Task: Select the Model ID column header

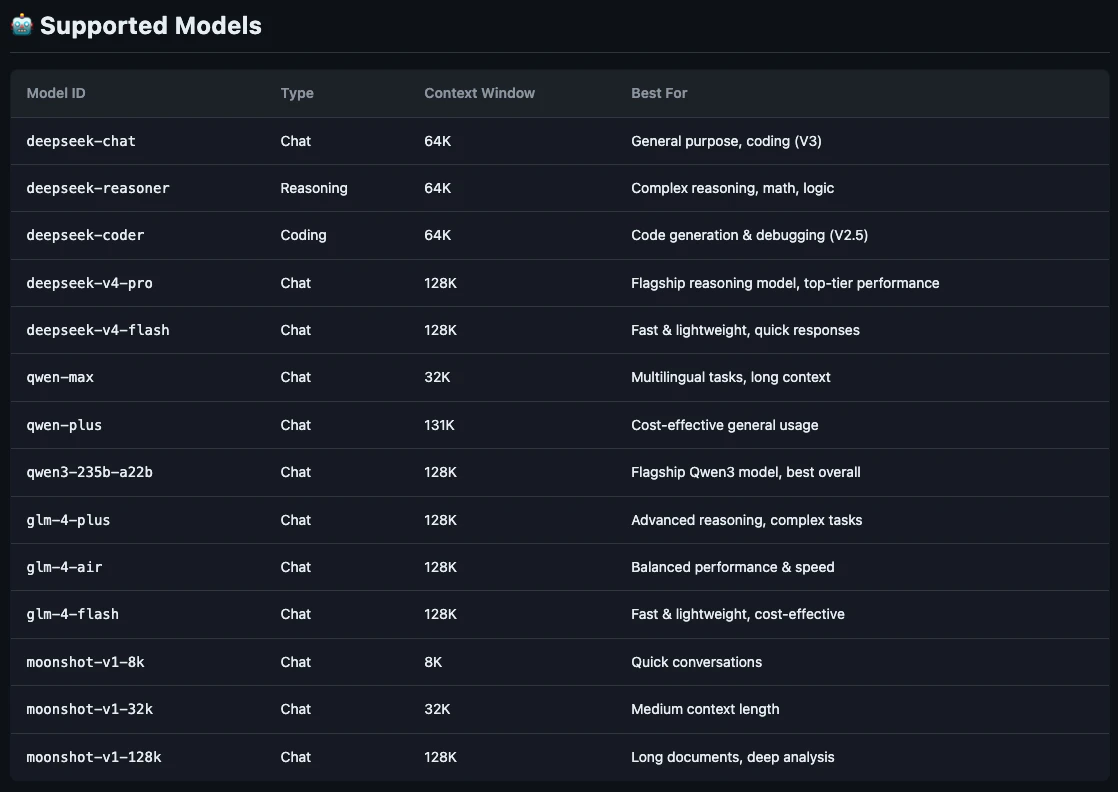Action: click(56, 93)
